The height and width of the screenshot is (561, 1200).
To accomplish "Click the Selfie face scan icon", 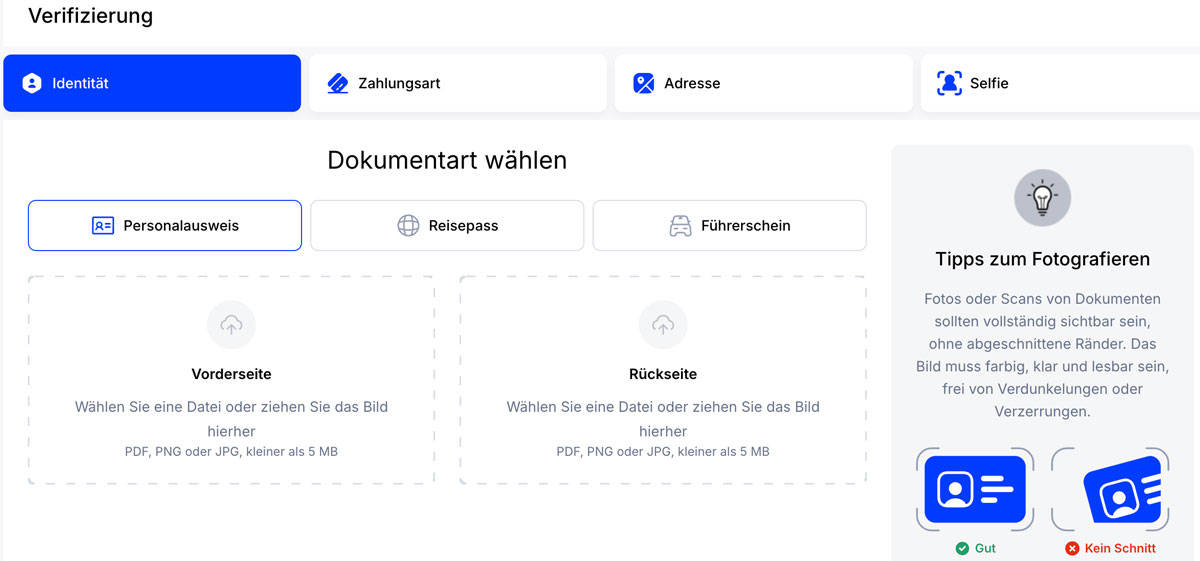I will (x=949, y=83).
